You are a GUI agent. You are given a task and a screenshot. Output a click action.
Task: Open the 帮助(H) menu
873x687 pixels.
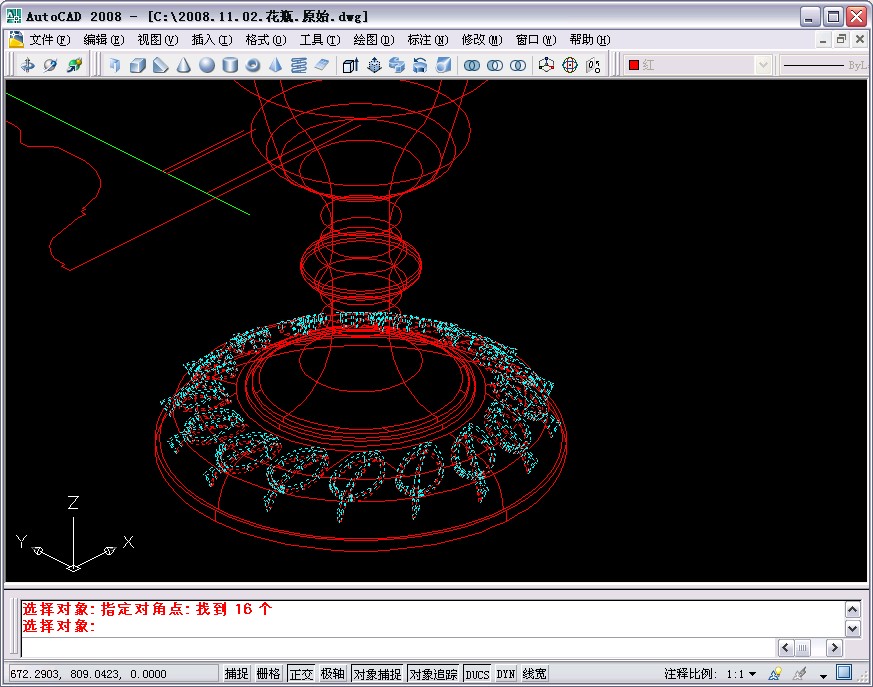590,40
